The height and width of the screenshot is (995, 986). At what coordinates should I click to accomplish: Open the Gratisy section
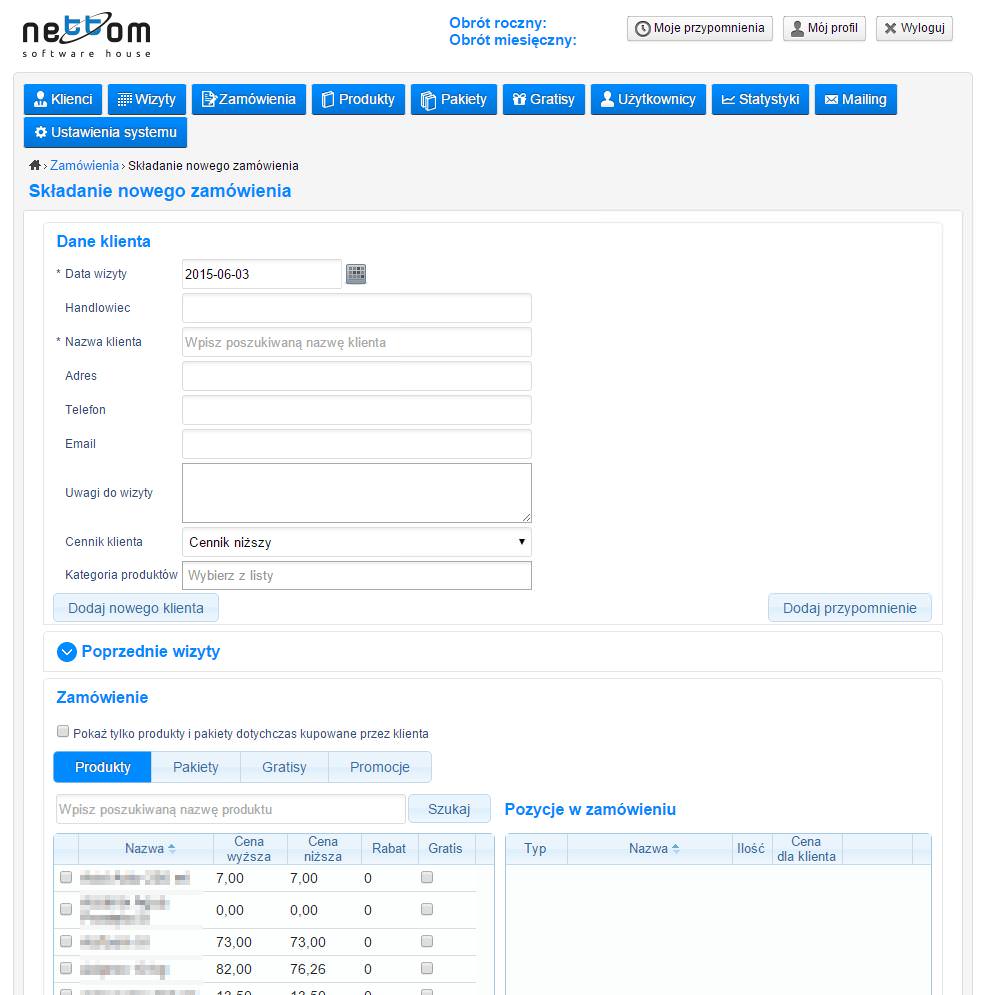coord(544,99)
